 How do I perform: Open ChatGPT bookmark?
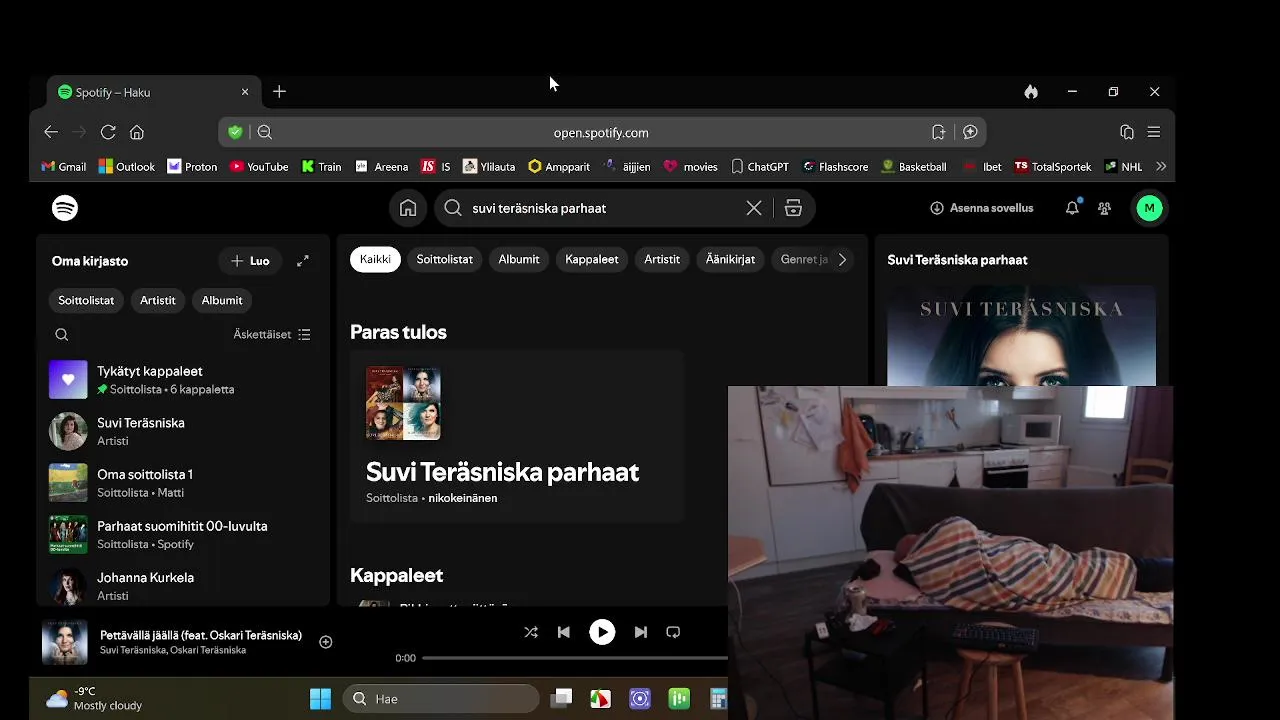point(760,167)
